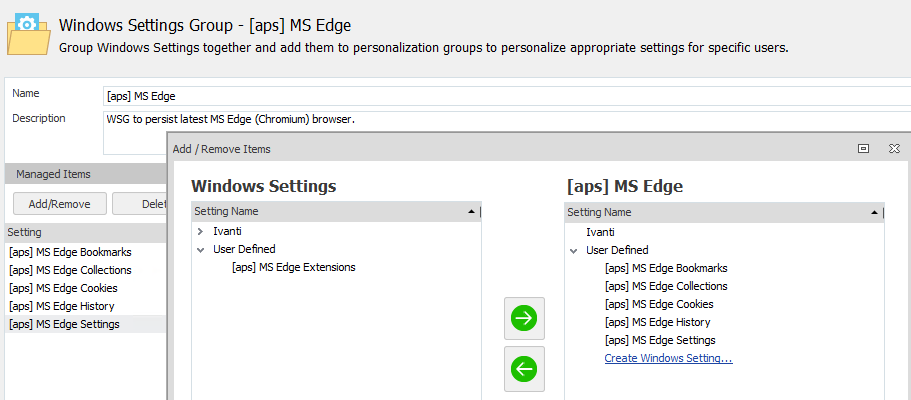Select [aps] MS Edge History in dialog tree

[x=657, y=322]
